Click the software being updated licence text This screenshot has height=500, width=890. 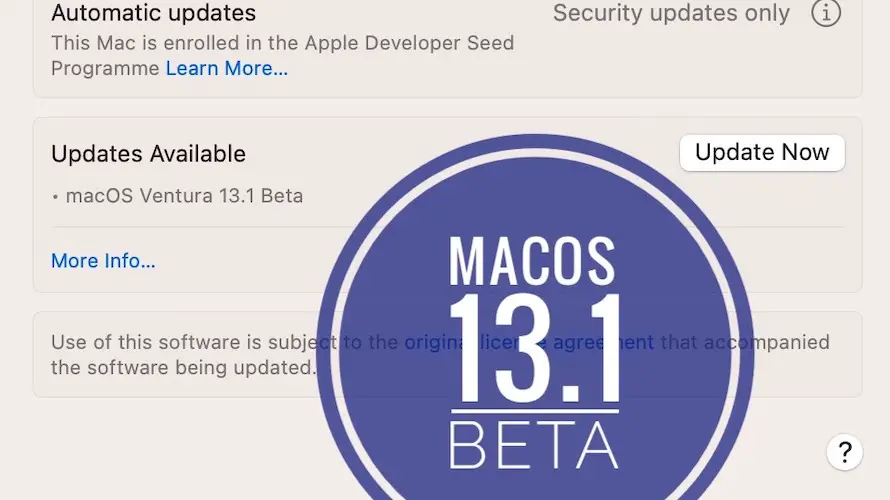click(x=183, y=367)
